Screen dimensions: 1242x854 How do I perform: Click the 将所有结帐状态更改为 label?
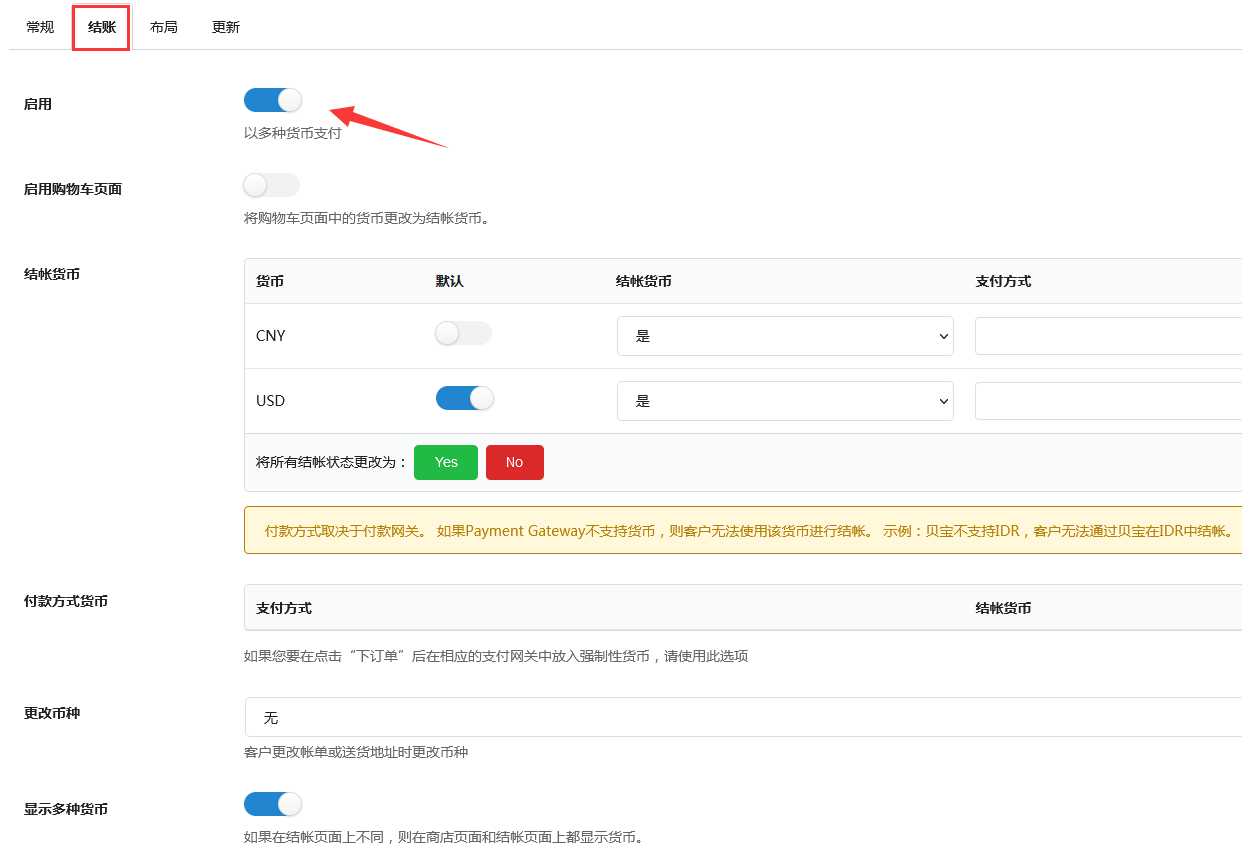point(332,462)
